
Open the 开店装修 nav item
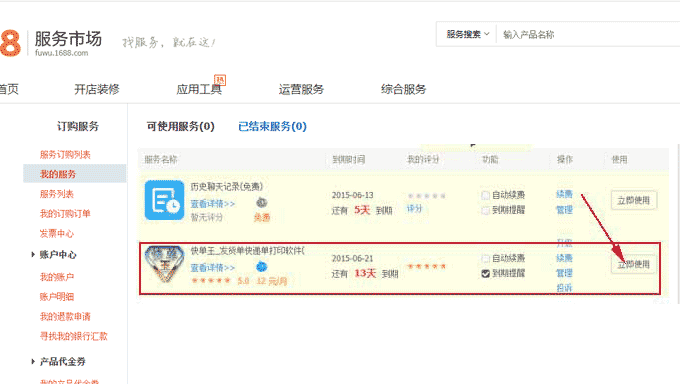tap(97, 89)
